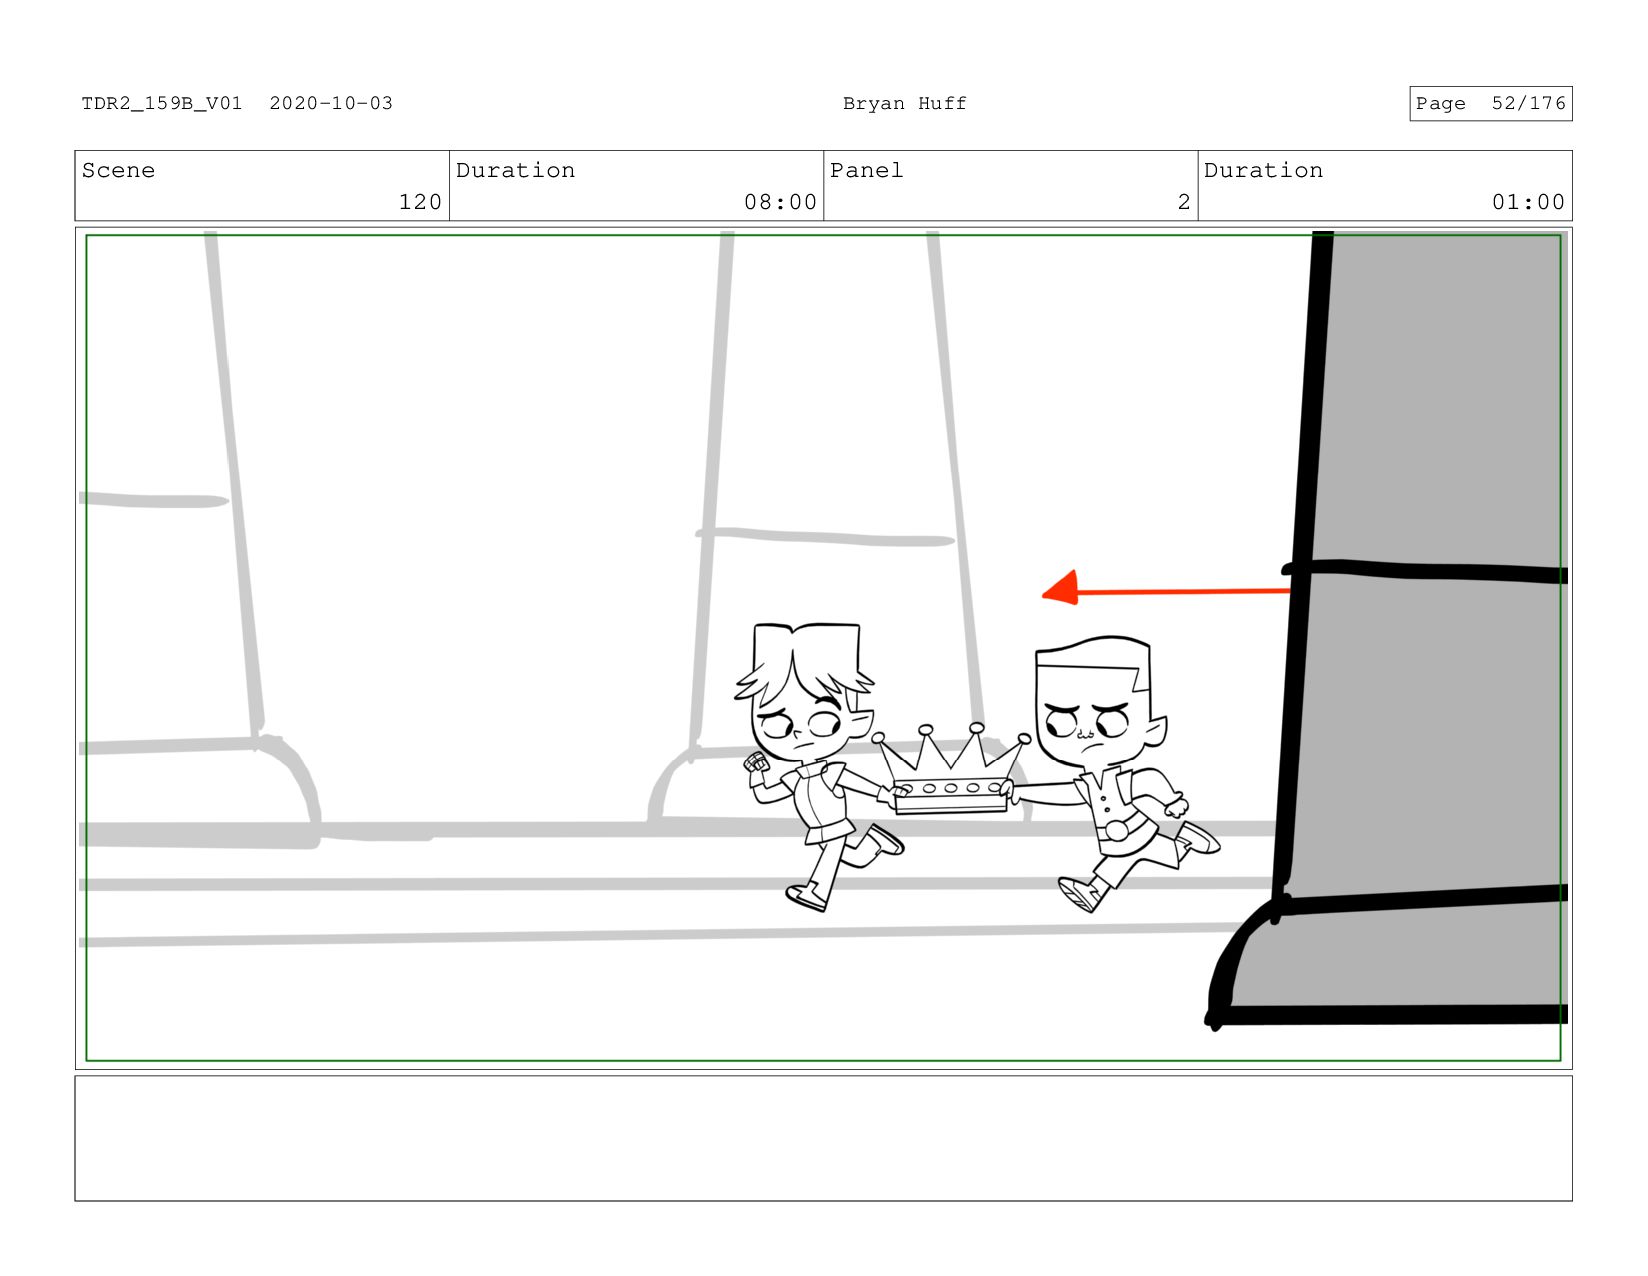Click the panel number 2
Viewport: 1648px width, 1276px height.
point(1184,202)
